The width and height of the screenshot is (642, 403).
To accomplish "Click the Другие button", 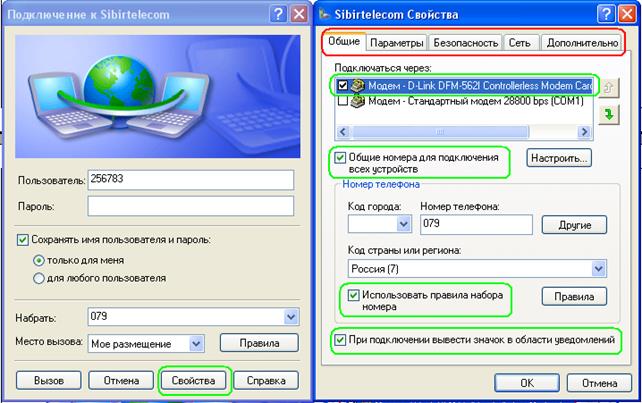I will (x=574, y=225).
